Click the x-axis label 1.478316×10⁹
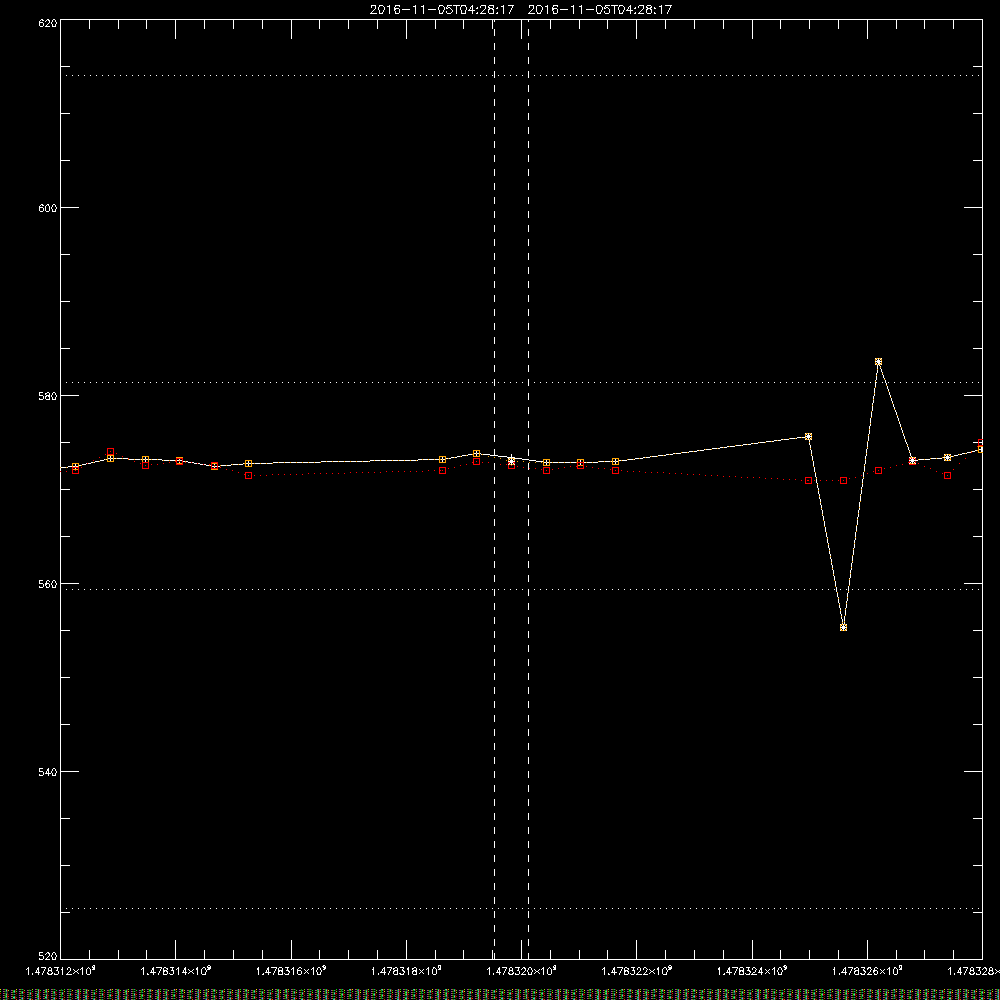This screenshot has width=1000, height=1000. (x=291, y=971)
